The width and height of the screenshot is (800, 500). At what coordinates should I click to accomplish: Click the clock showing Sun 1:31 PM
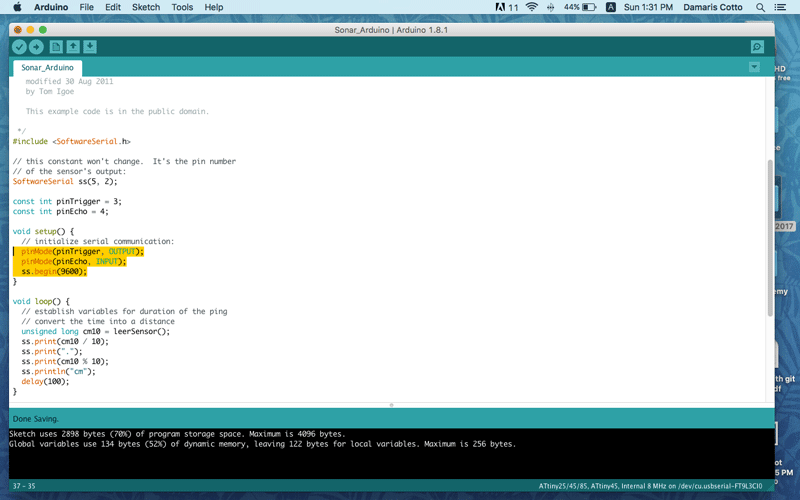click(648, 7)
